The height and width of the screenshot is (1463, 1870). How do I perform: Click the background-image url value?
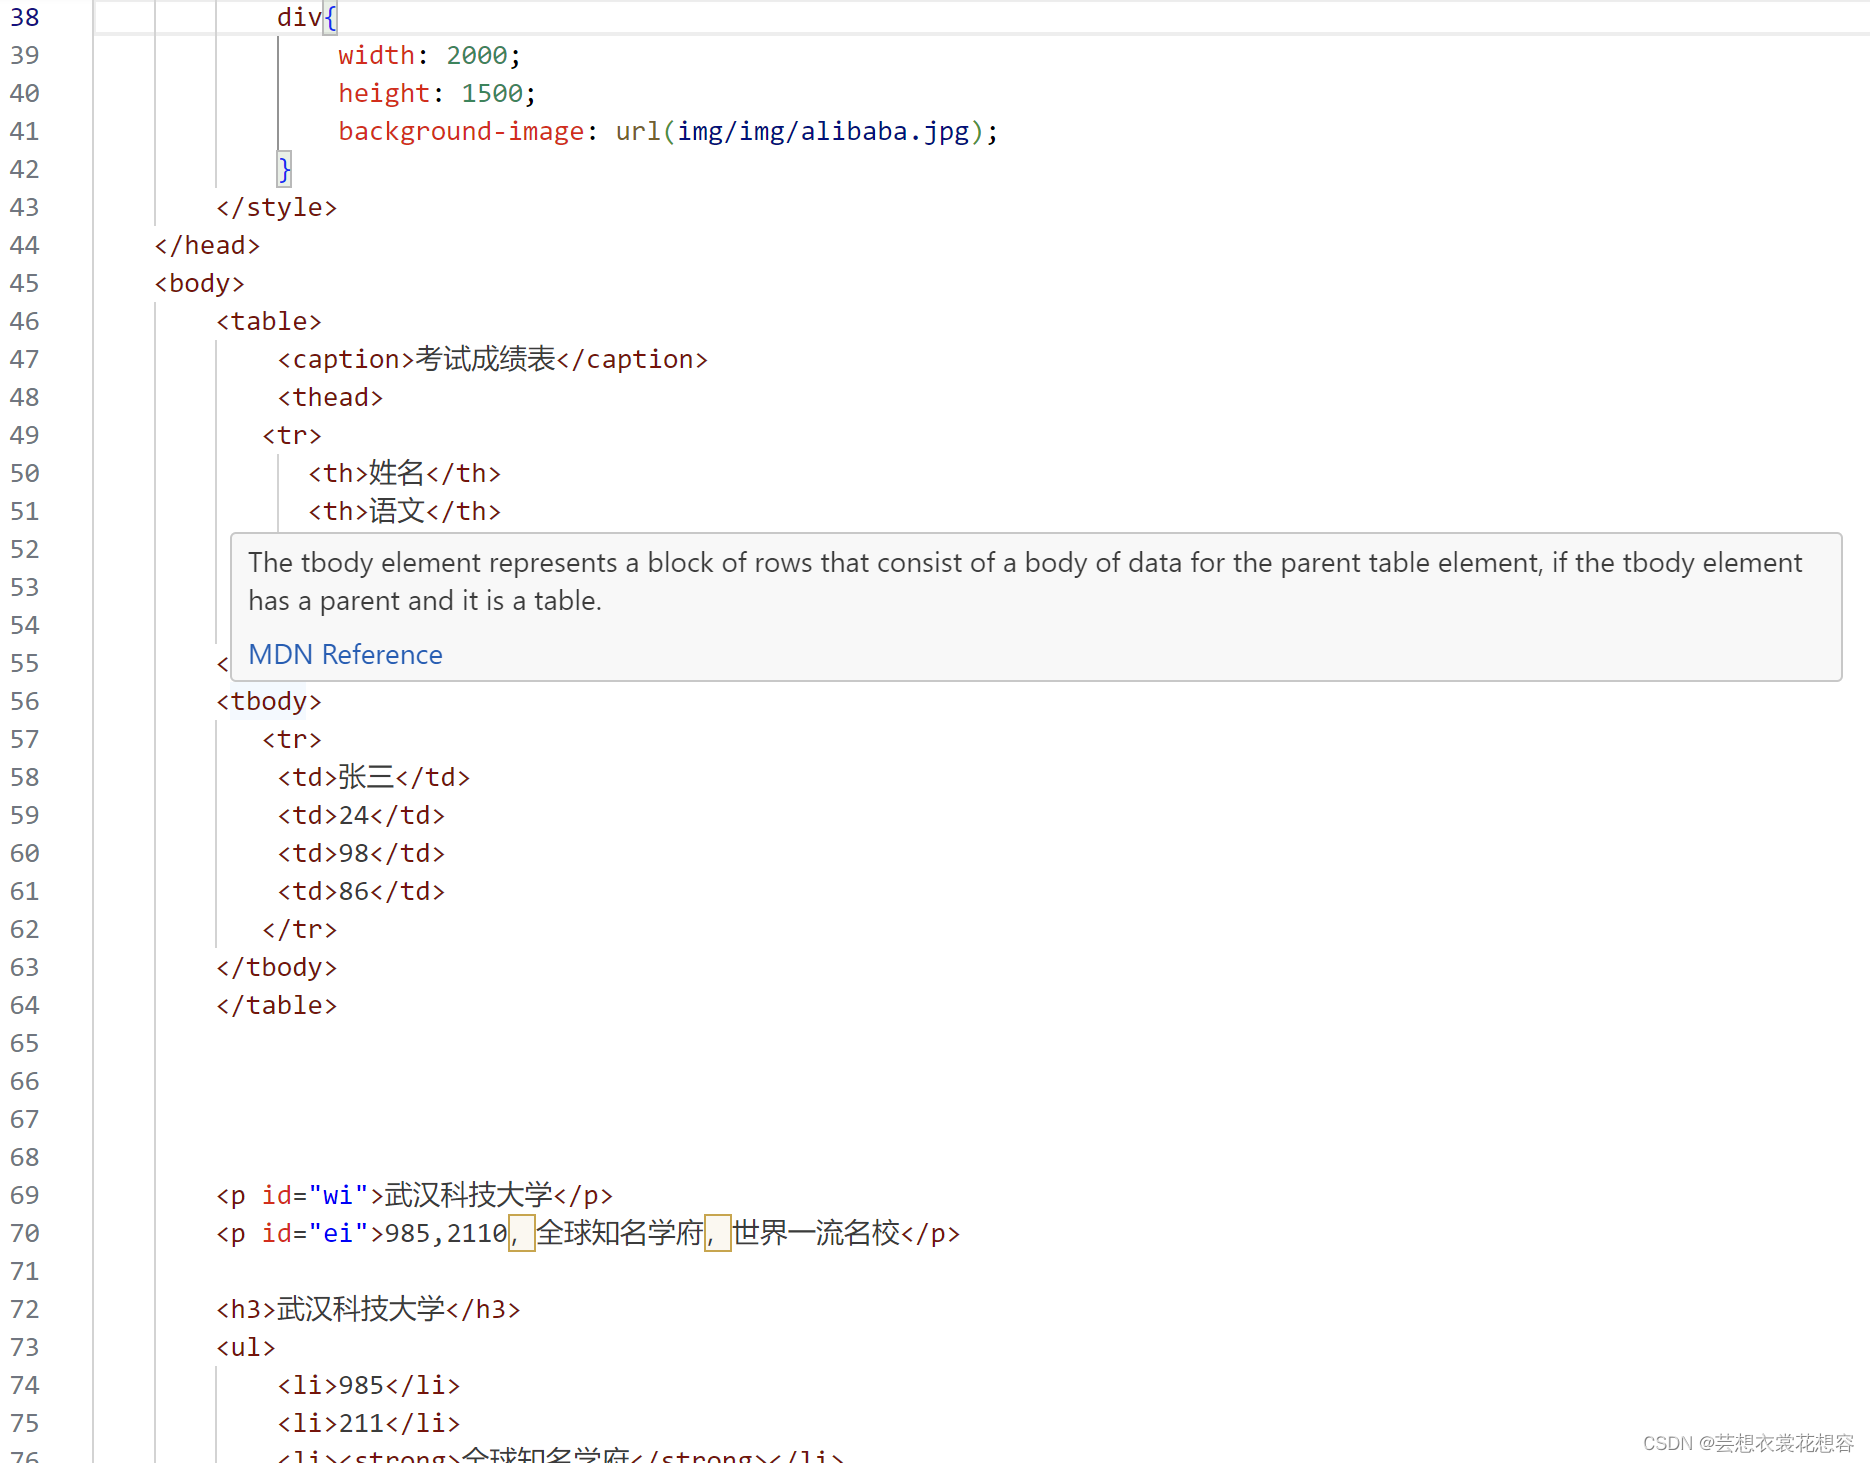[x=807, y=131]
